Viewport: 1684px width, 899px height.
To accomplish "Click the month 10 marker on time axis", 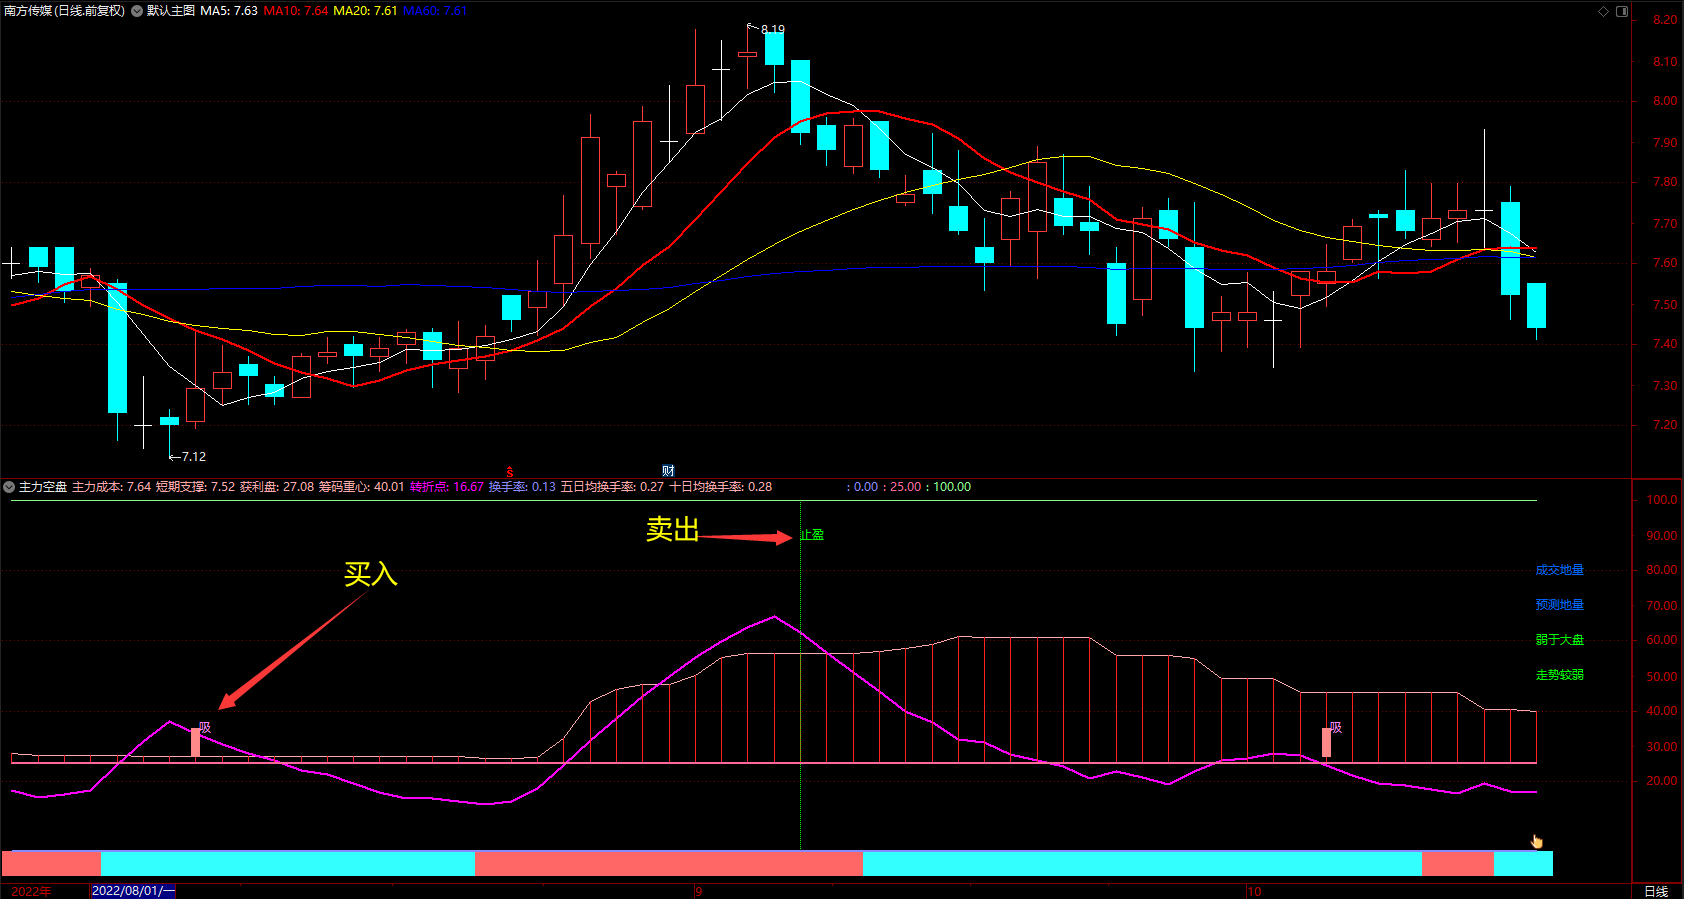I will tap(1254, 891).
